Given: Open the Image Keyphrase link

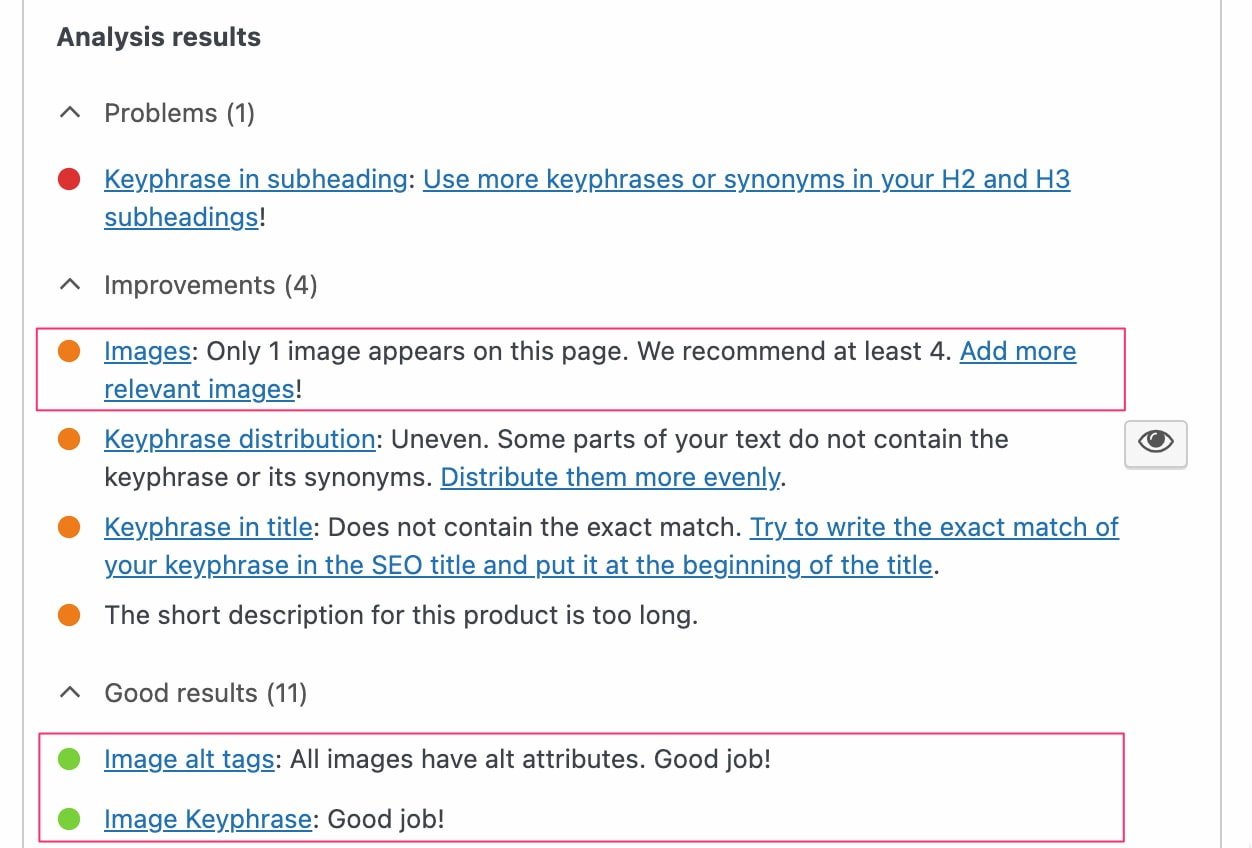Looking at the screenshot, I should pos(207,820).
